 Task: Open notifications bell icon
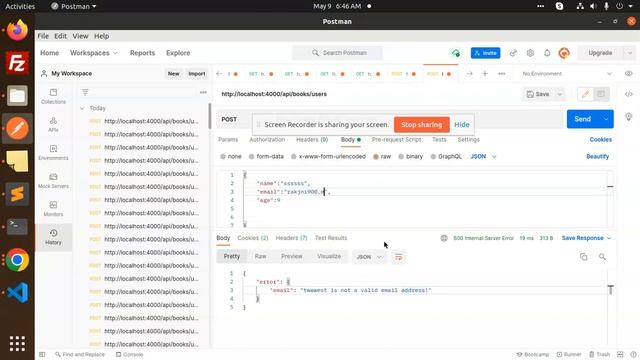click(x=547, y=53)
